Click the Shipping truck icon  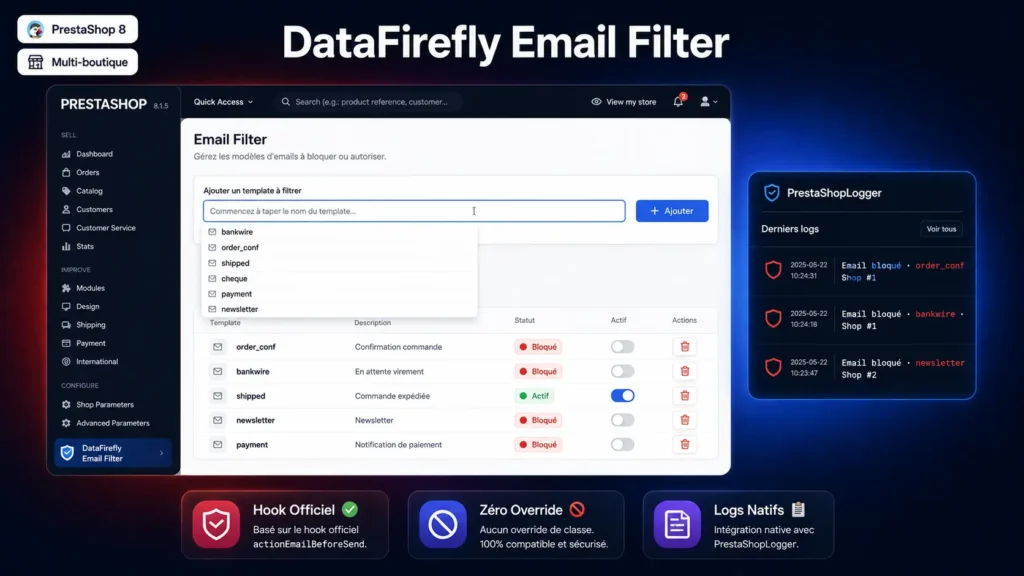tap(66, 325)
